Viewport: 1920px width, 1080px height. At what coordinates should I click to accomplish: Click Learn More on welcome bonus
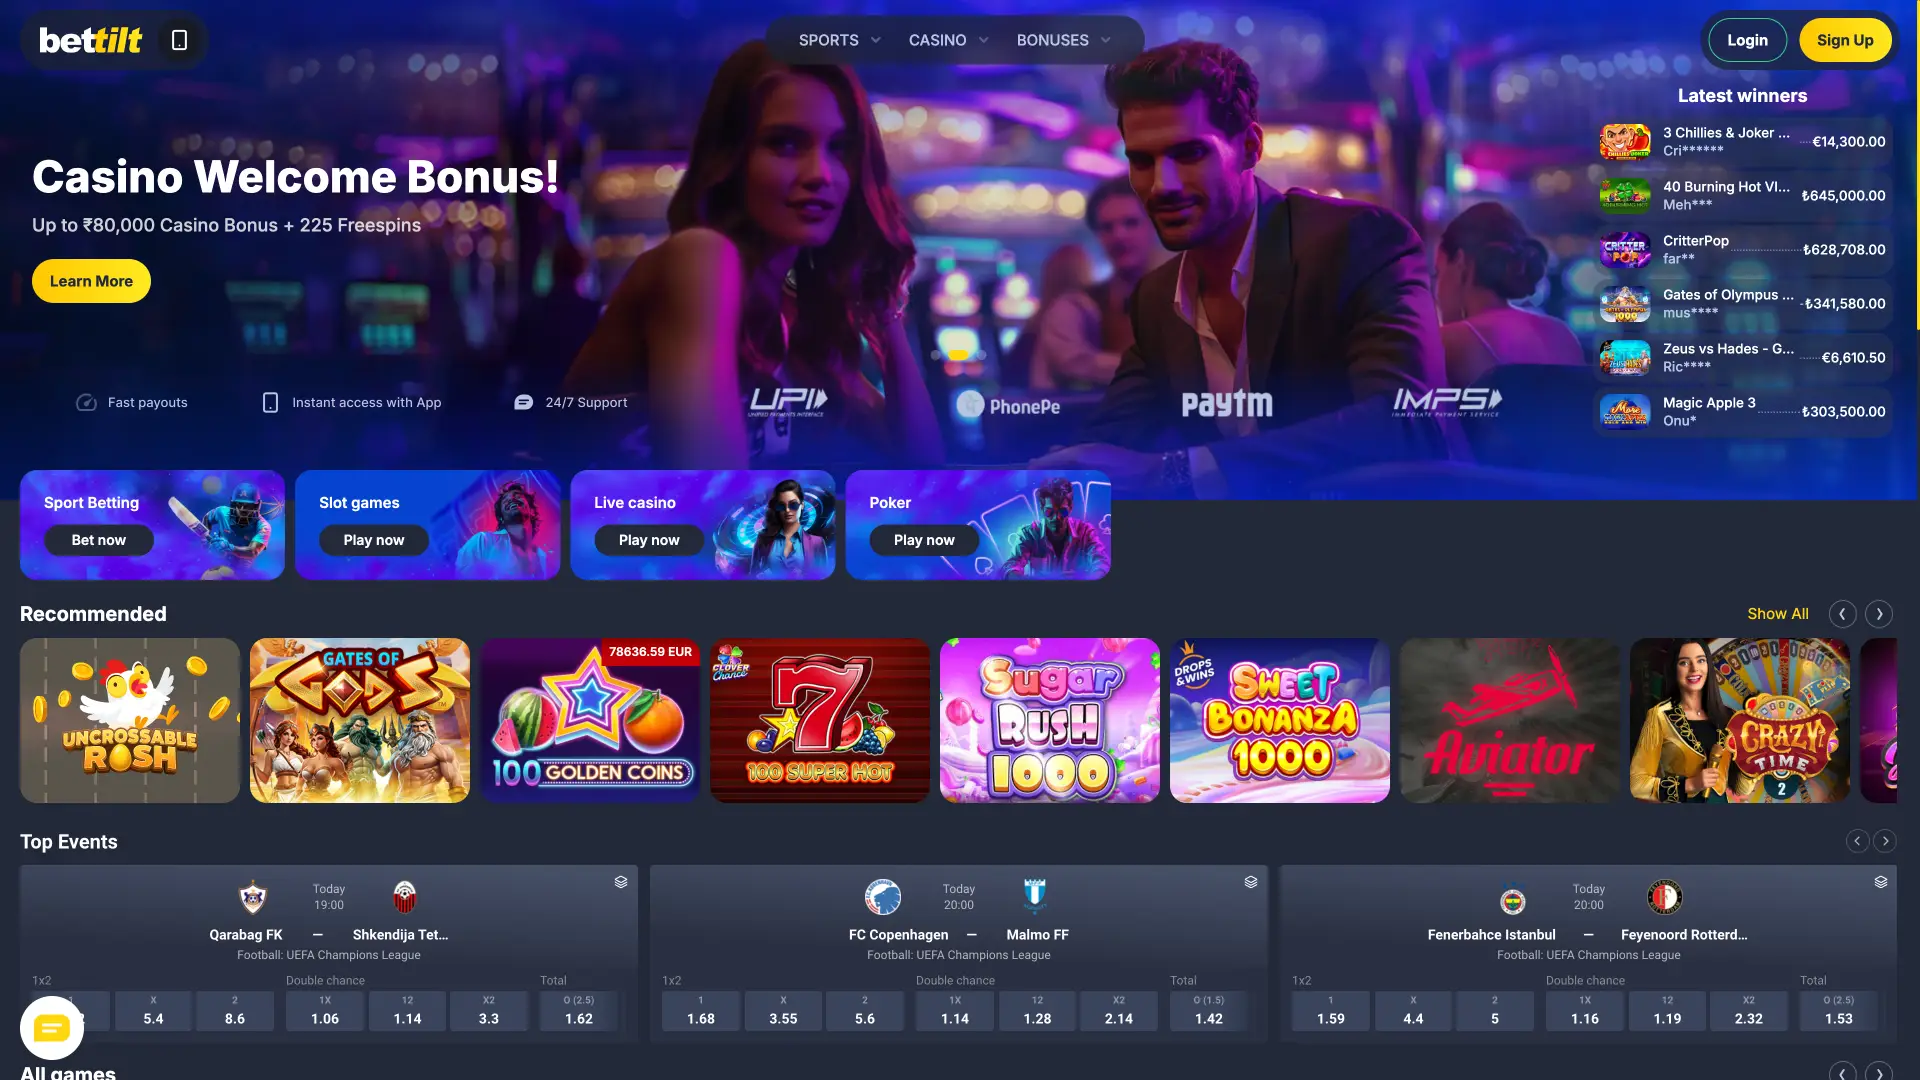[x=91, y=281]
